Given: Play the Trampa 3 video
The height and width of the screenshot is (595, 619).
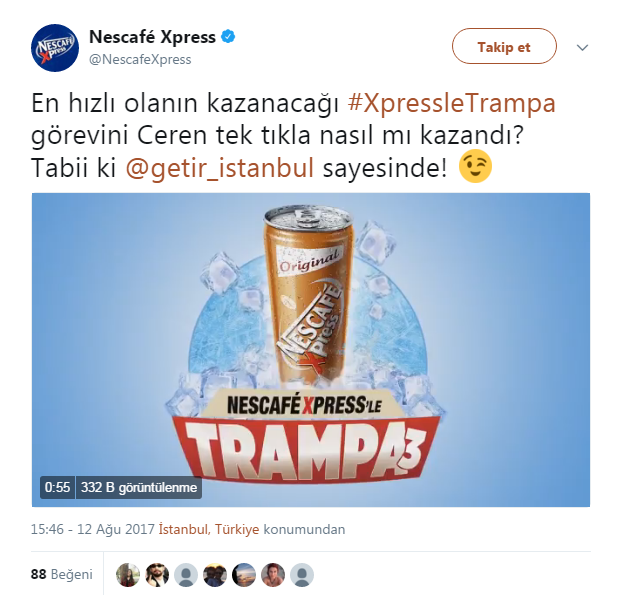Looking at the screenshot, I should [x=311, y=349].
